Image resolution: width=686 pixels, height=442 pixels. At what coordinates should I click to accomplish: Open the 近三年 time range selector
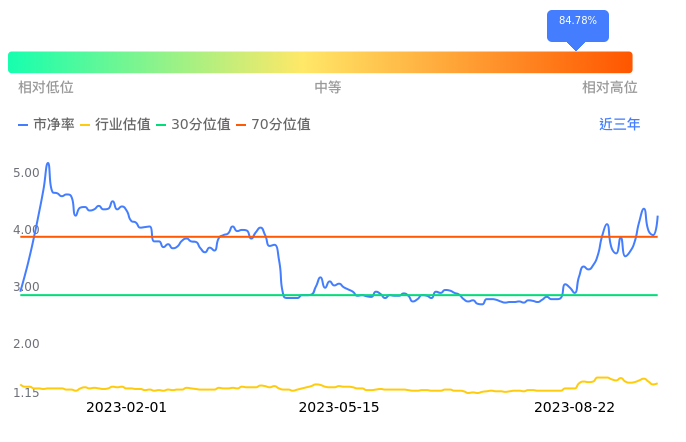click(x=619, y=125)
